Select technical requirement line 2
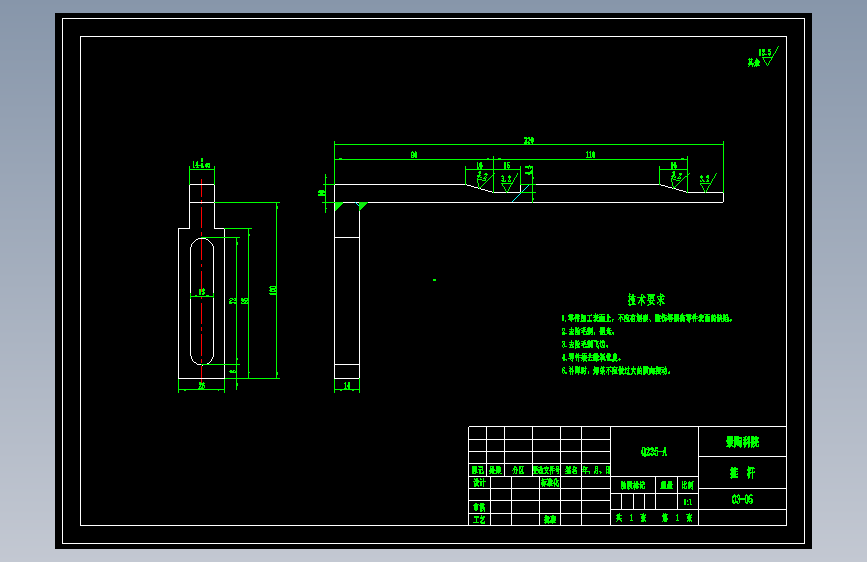This screenshot has height=562, width=867. click(x=588, y=331)
